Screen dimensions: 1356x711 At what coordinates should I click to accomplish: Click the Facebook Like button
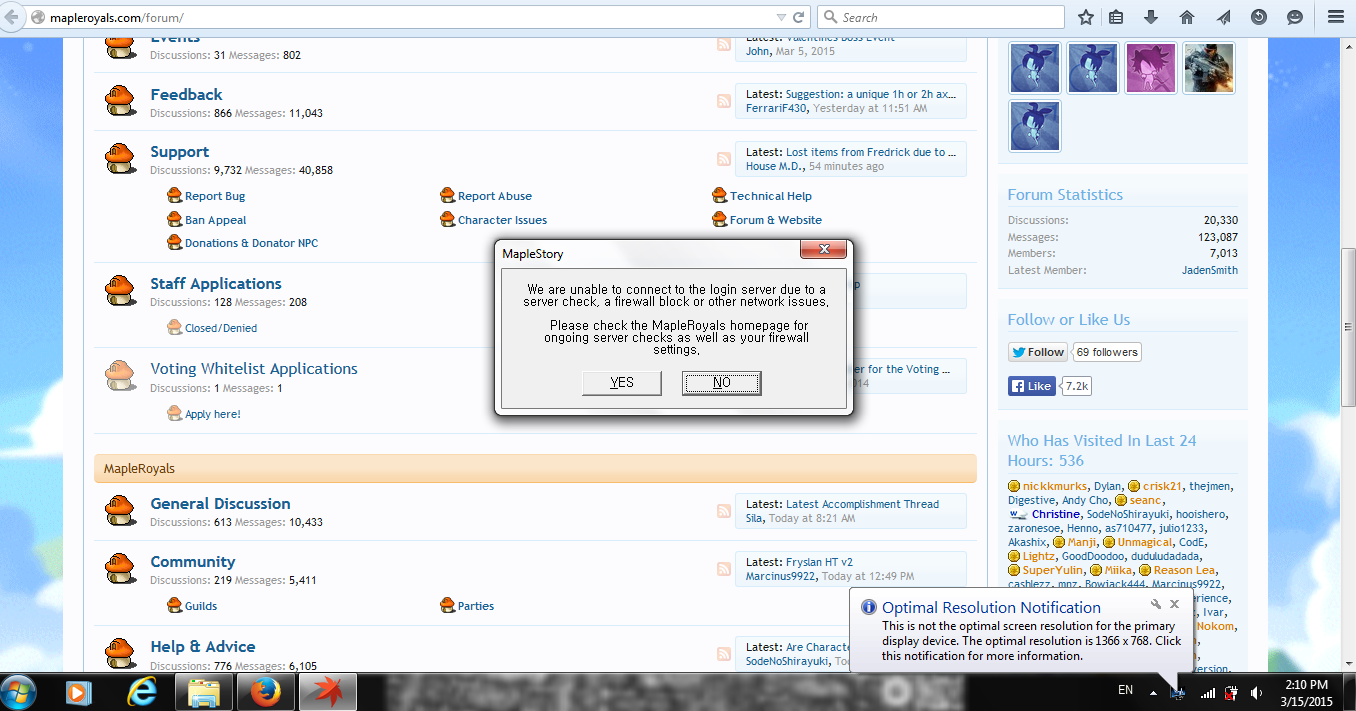(x=1031, y=386)
